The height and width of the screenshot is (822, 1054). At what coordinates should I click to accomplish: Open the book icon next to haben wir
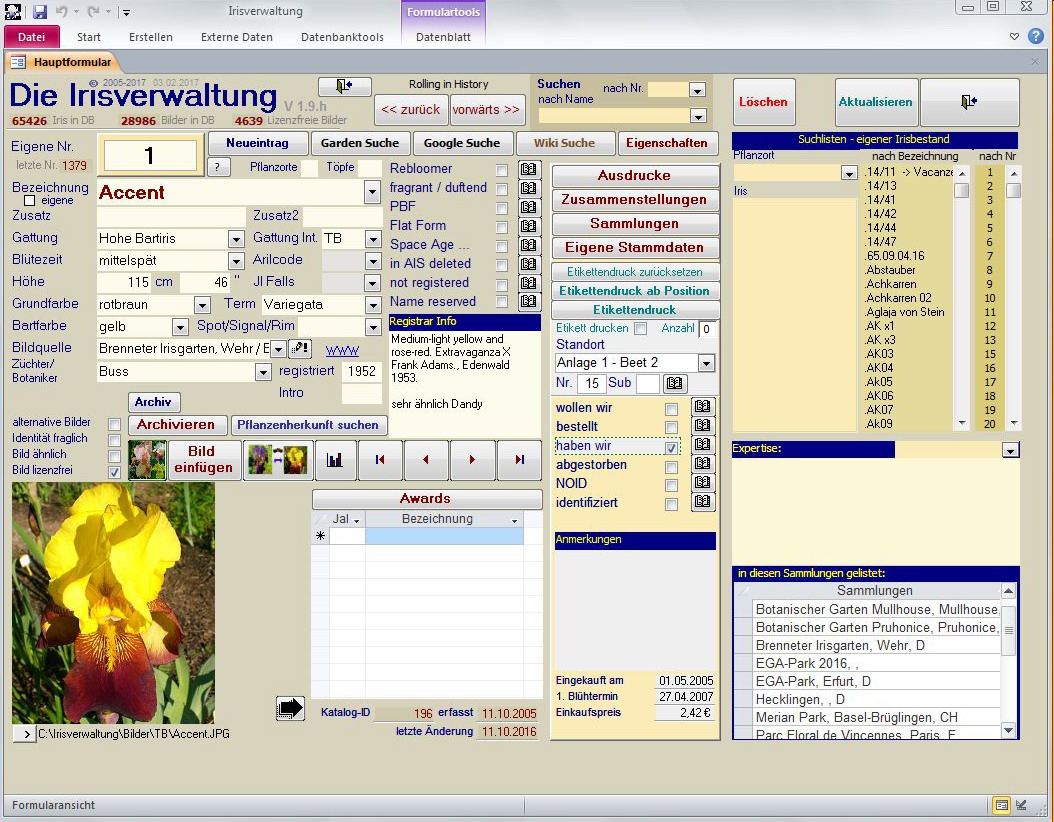point(703,444)
